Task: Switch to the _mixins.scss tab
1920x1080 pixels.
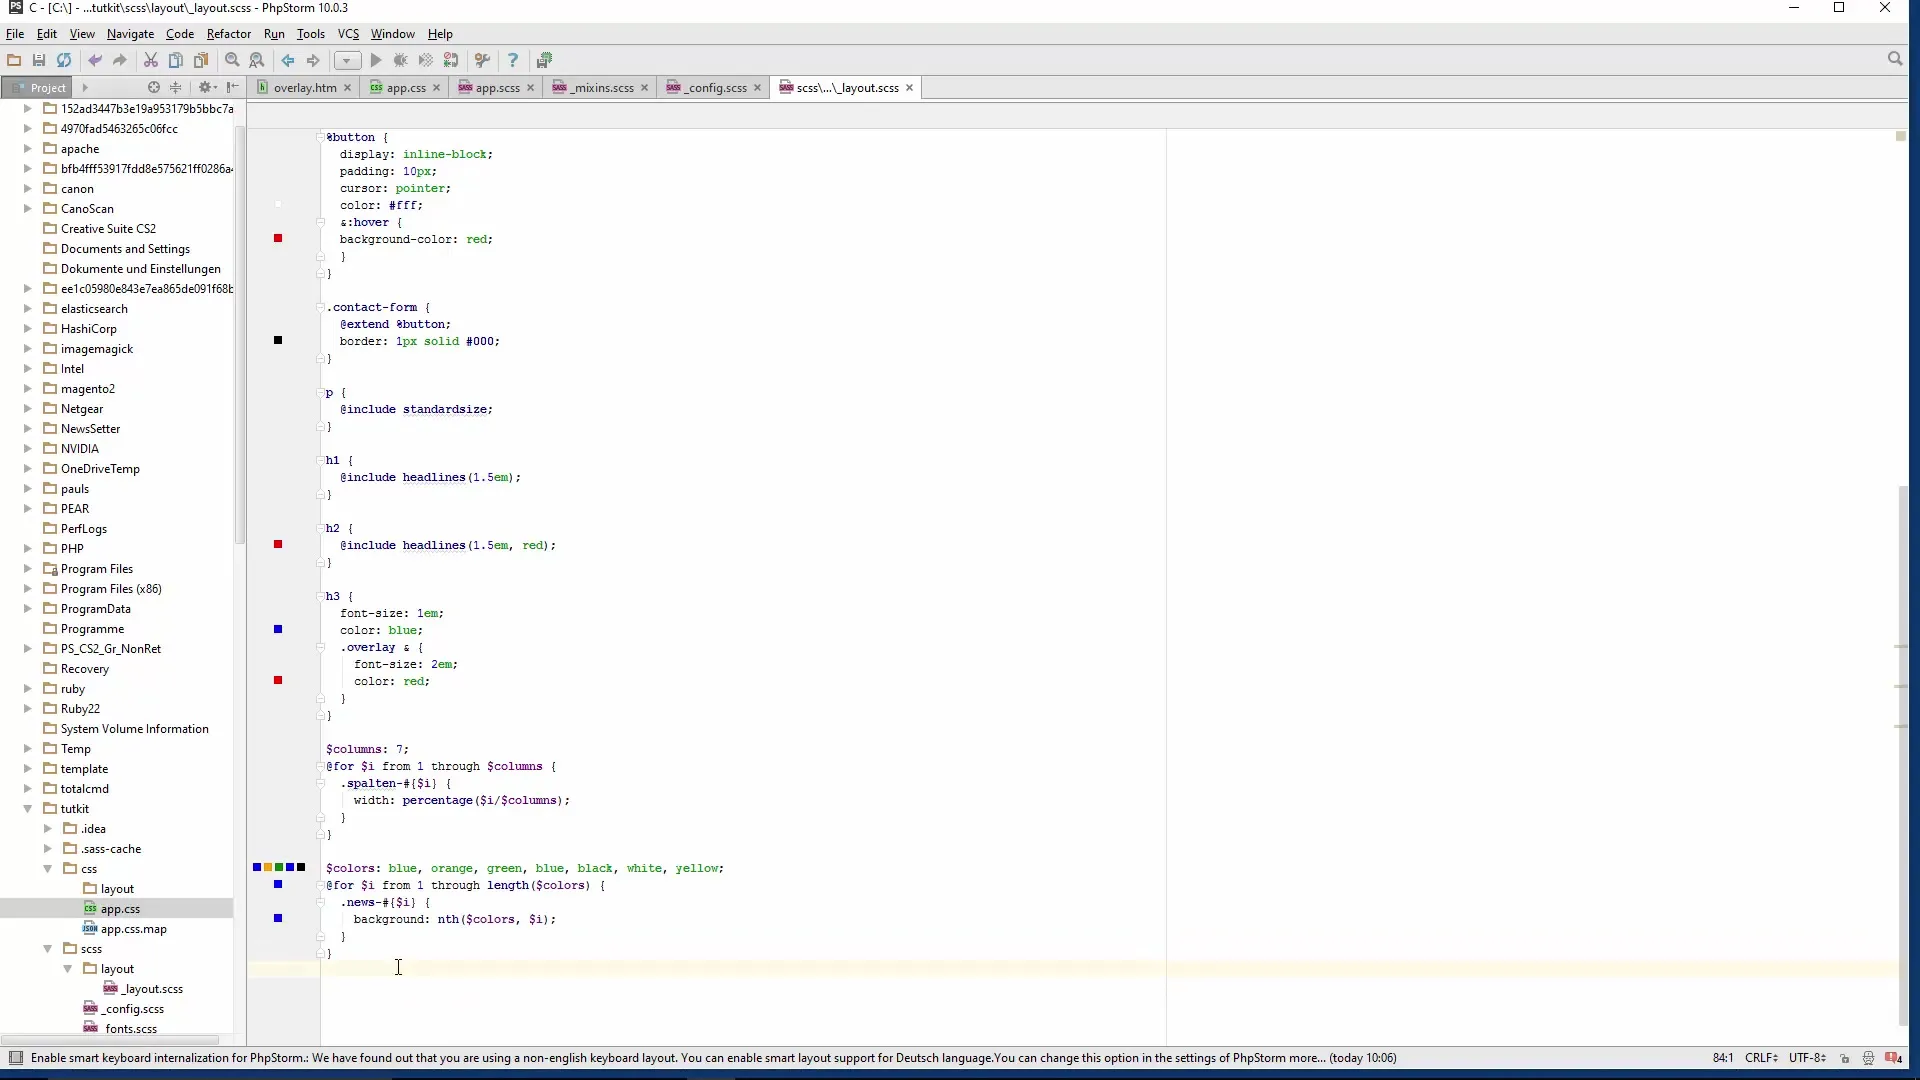Action: [602, 88]
